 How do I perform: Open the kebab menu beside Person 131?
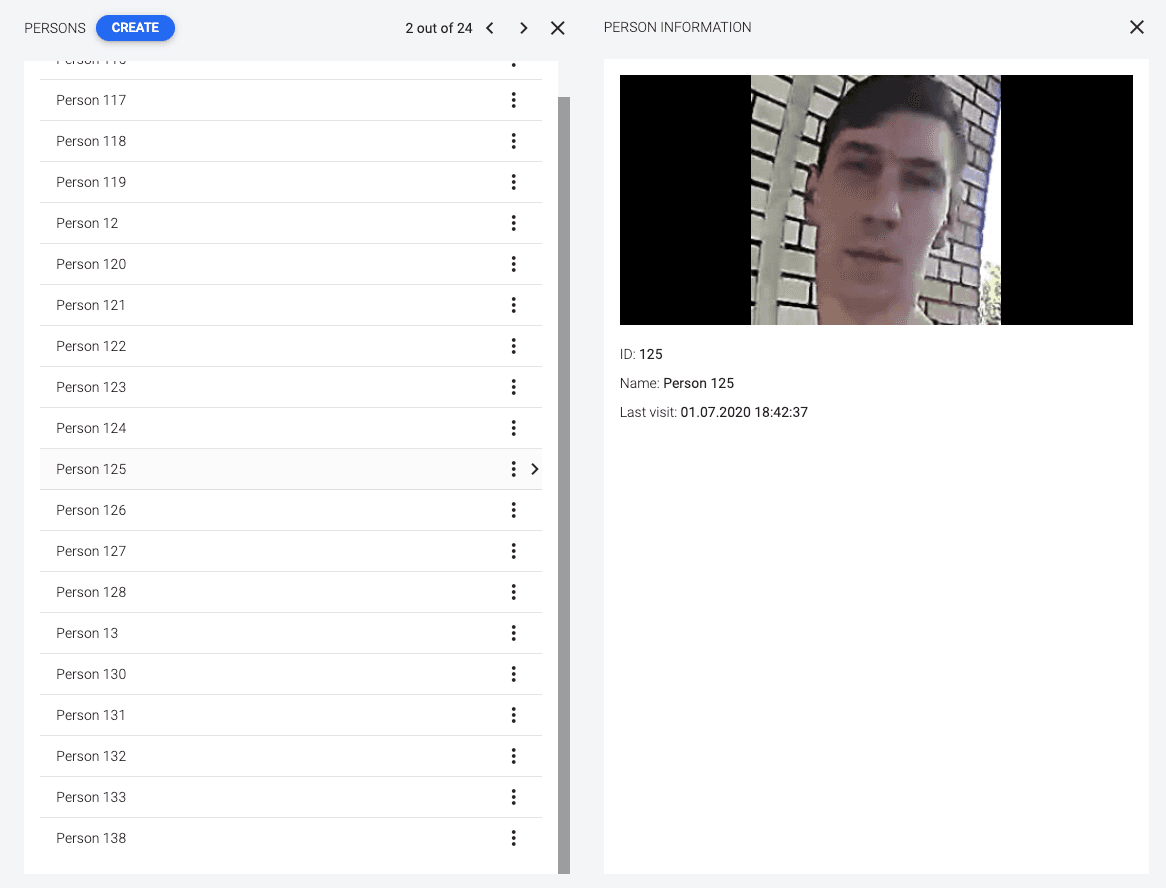click(513, 714)
